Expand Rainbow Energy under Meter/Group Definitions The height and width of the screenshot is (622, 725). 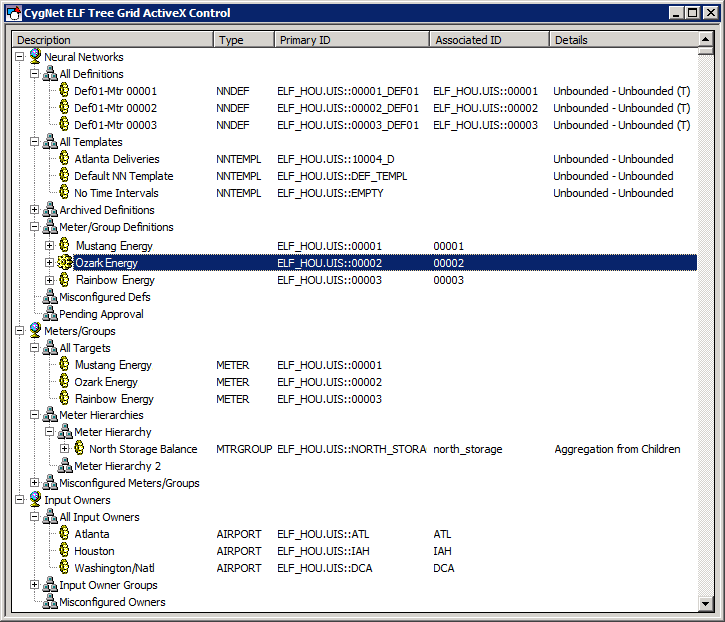click(49, 280)
